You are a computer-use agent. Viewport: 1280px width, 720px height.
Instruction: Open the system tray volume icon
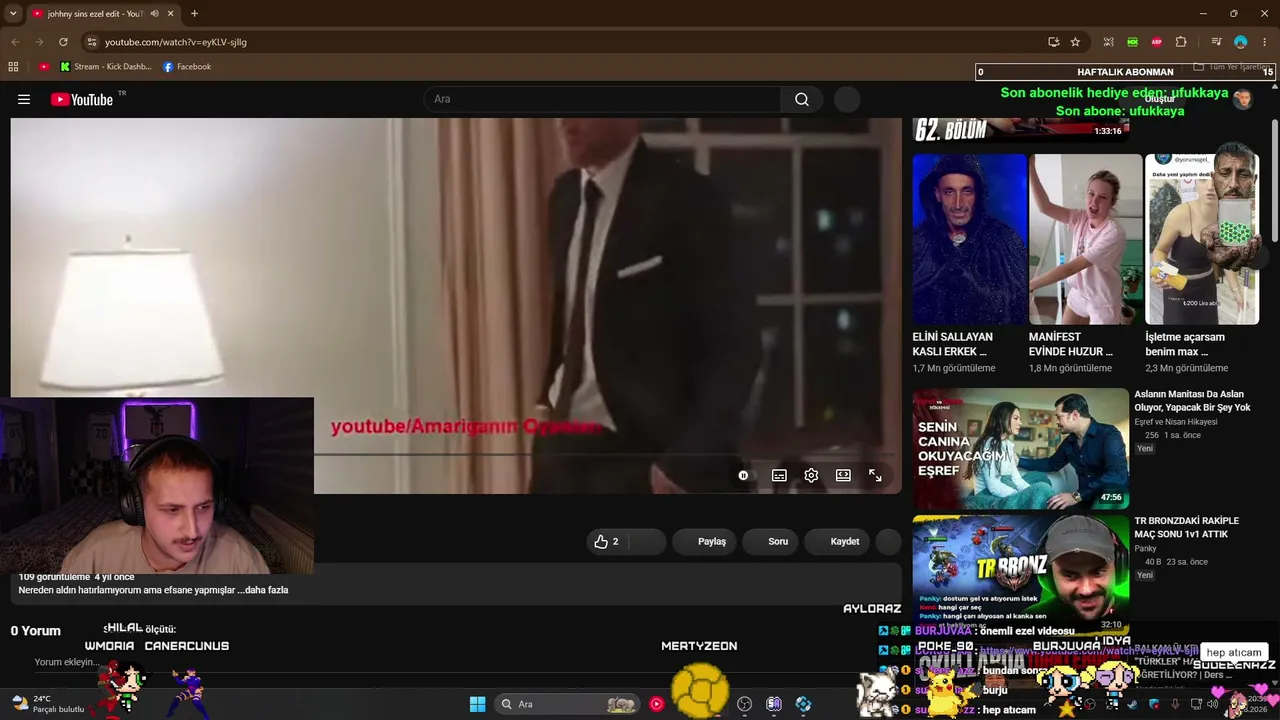[x=1212, y=704]
